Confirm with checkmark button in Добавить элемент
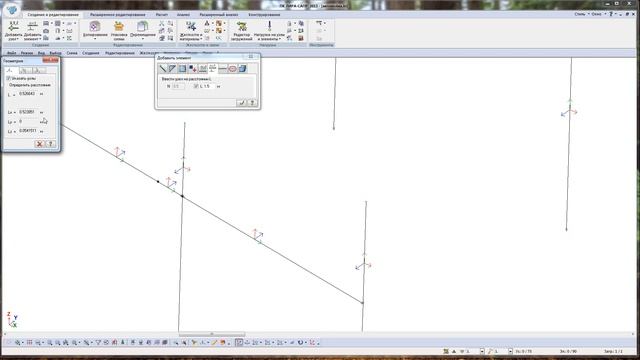This screenshot has width=640, height=360. [x=242, y=103]
